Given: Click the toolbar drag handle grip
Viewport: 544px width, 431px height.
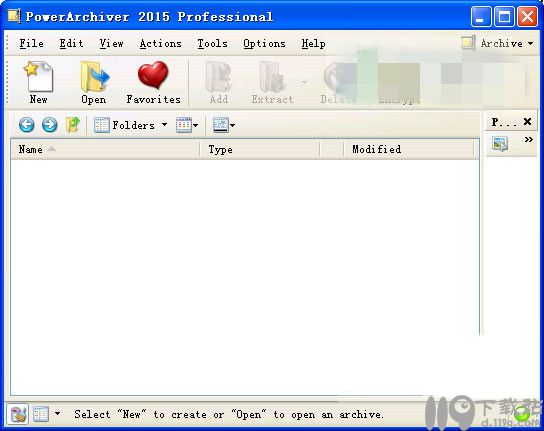Looking at the screenshot, I should (x=7, y=83).
